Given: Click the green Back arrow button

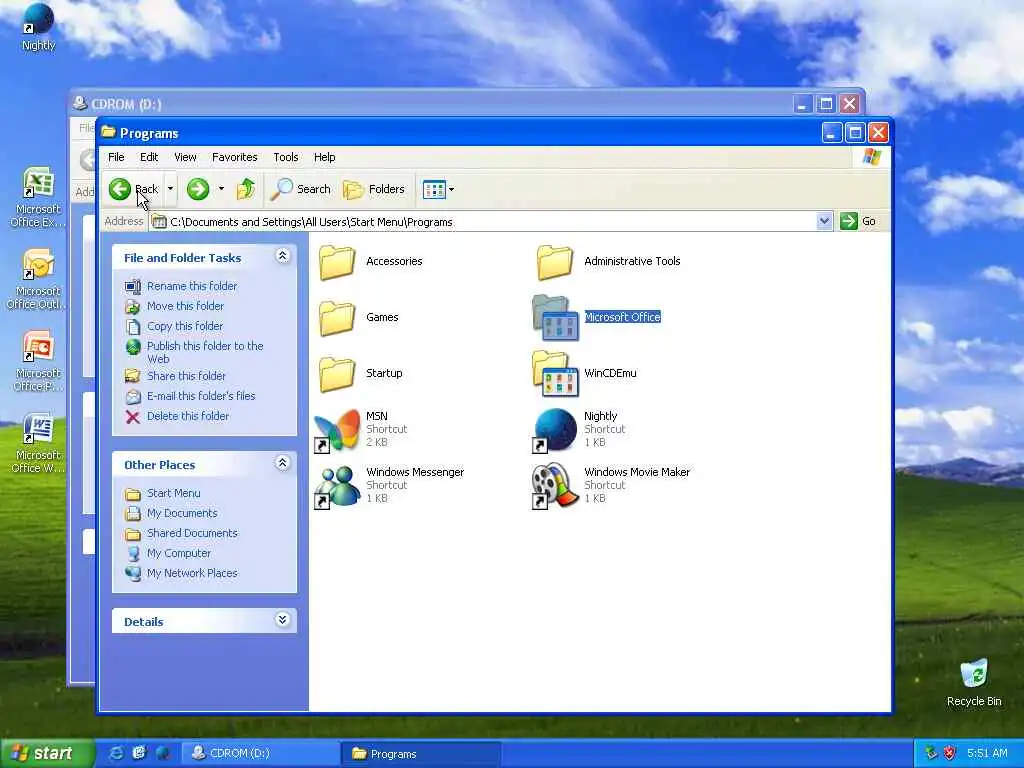Looking at the screenshot, I should tap(120, 189).
